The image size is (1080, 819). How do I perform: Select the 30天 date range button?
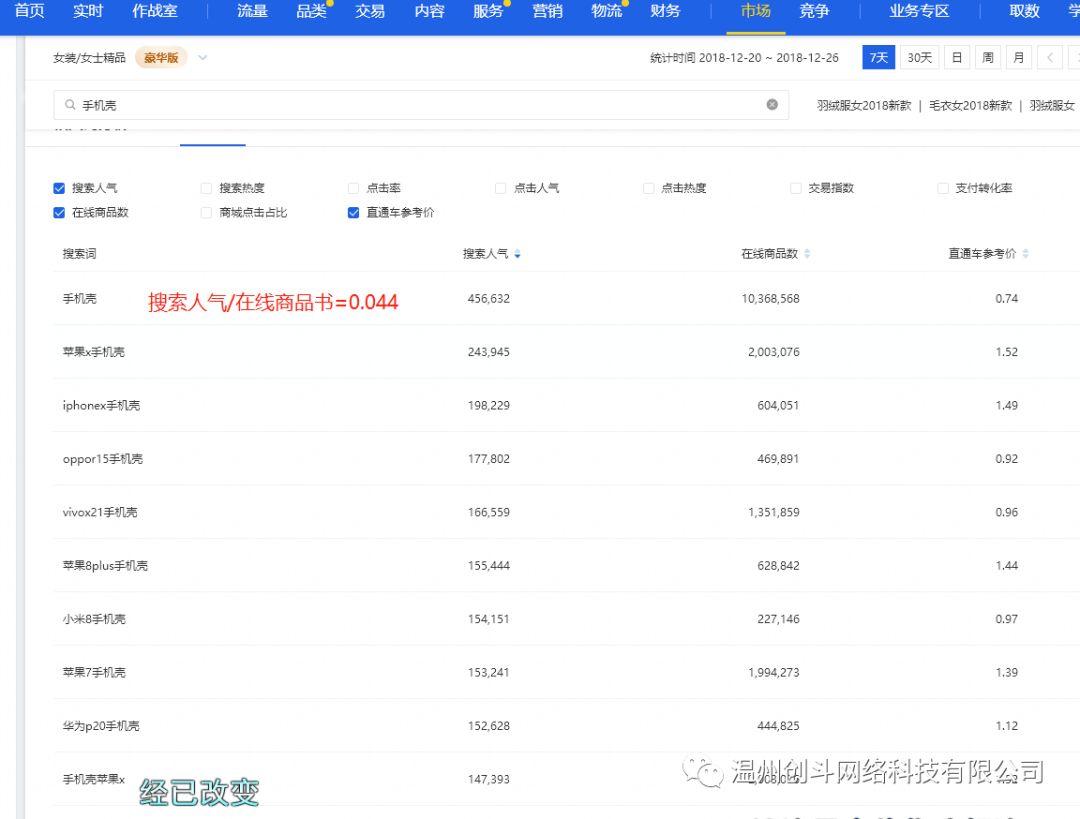(x=920, y=58)
